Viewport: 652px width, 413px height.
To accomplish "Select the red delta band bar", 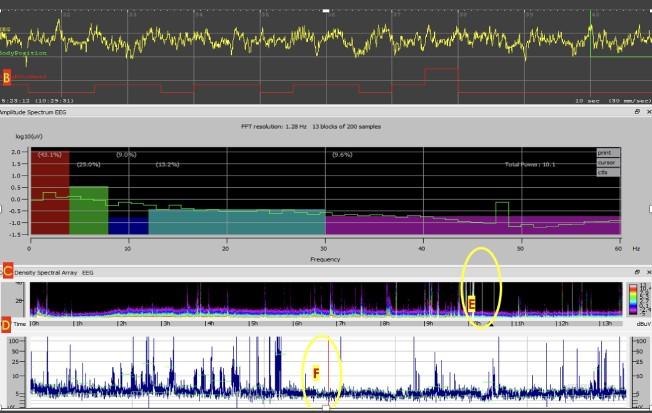I will point(50,193).
